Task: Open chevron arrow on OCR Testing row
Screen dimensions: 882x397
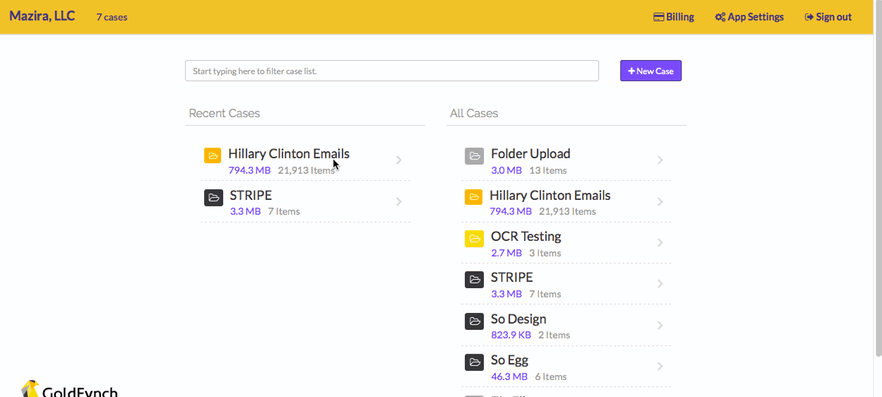Action: (x=660, y=243)
